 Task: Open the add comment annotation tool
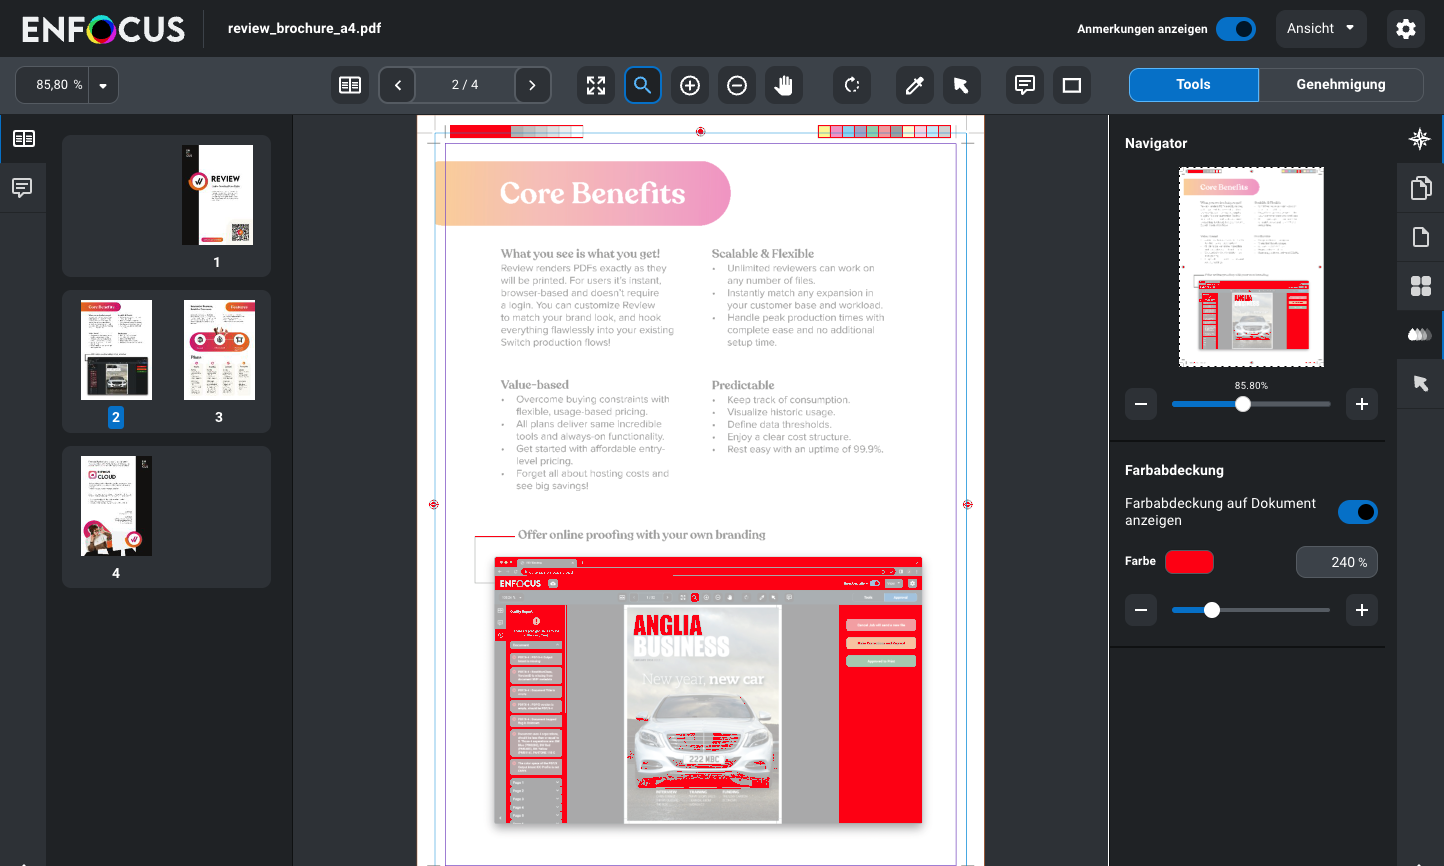coord(1025,85)
